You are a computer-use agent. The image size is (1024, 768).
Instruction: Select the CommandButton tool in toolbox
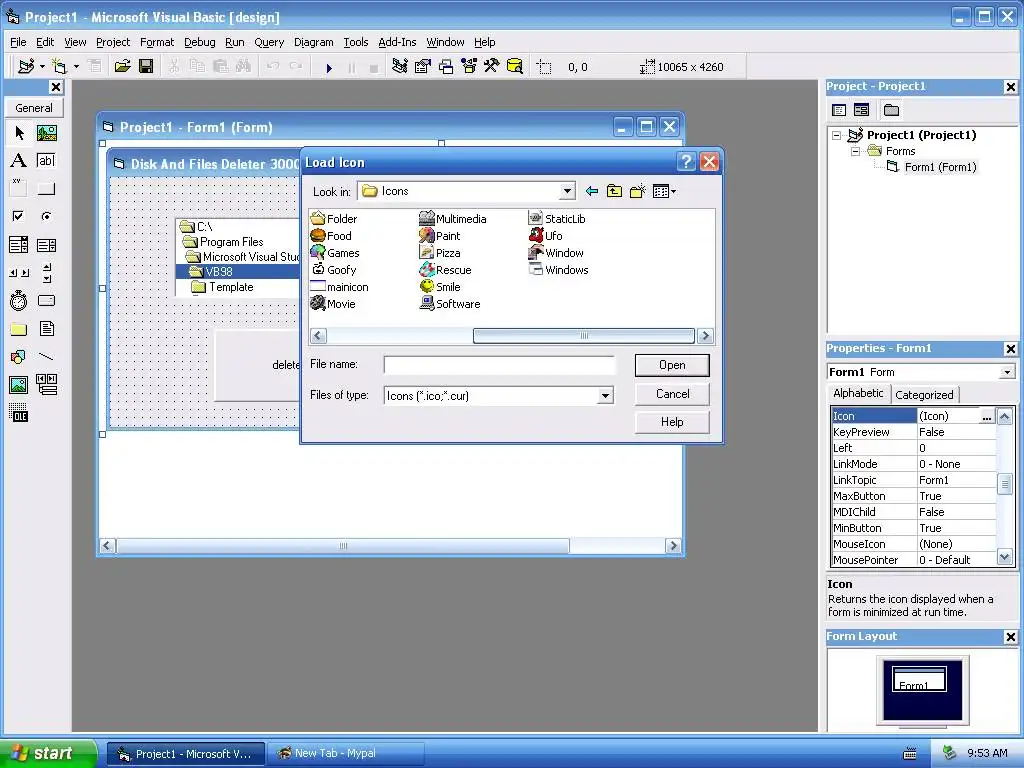(x=46, y=189)
